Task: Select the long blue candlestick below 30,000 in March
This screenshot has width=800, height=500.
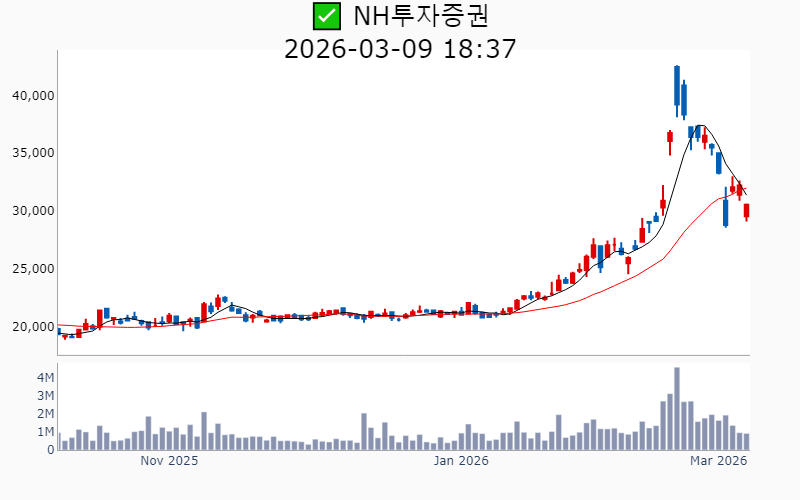Action: [725, 211]
